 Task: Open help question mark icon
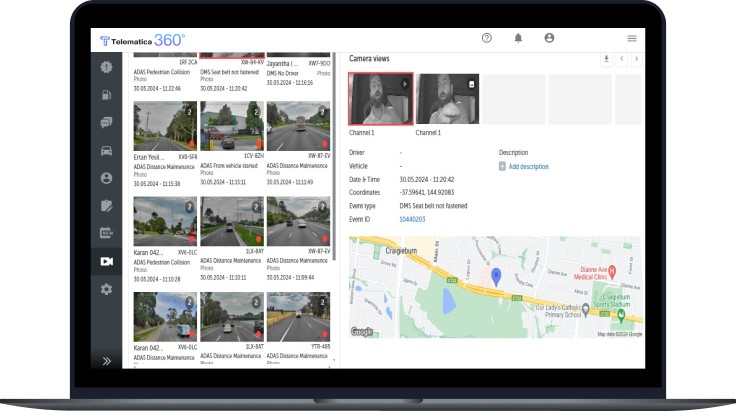click(487, 38)
